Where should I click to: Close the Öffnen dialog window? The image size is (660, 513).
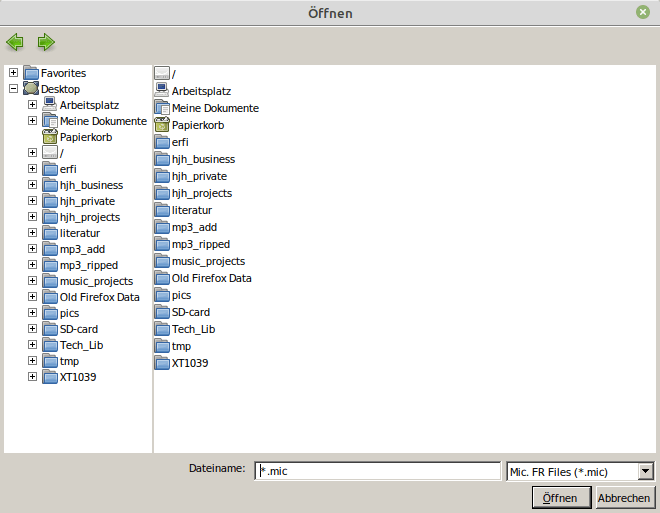pos(643,12)
